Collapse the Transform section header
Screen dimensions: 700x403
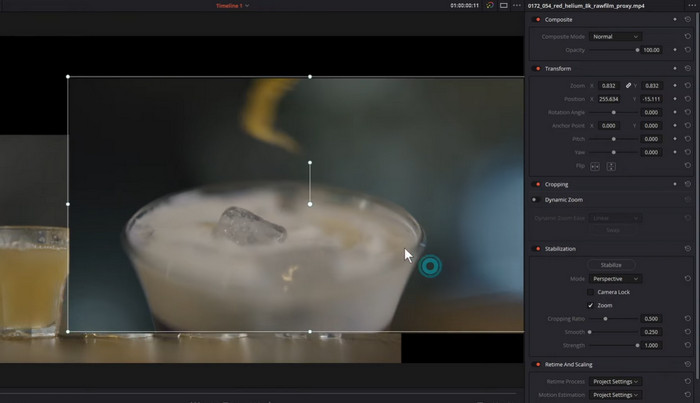(x=558, y=69)
